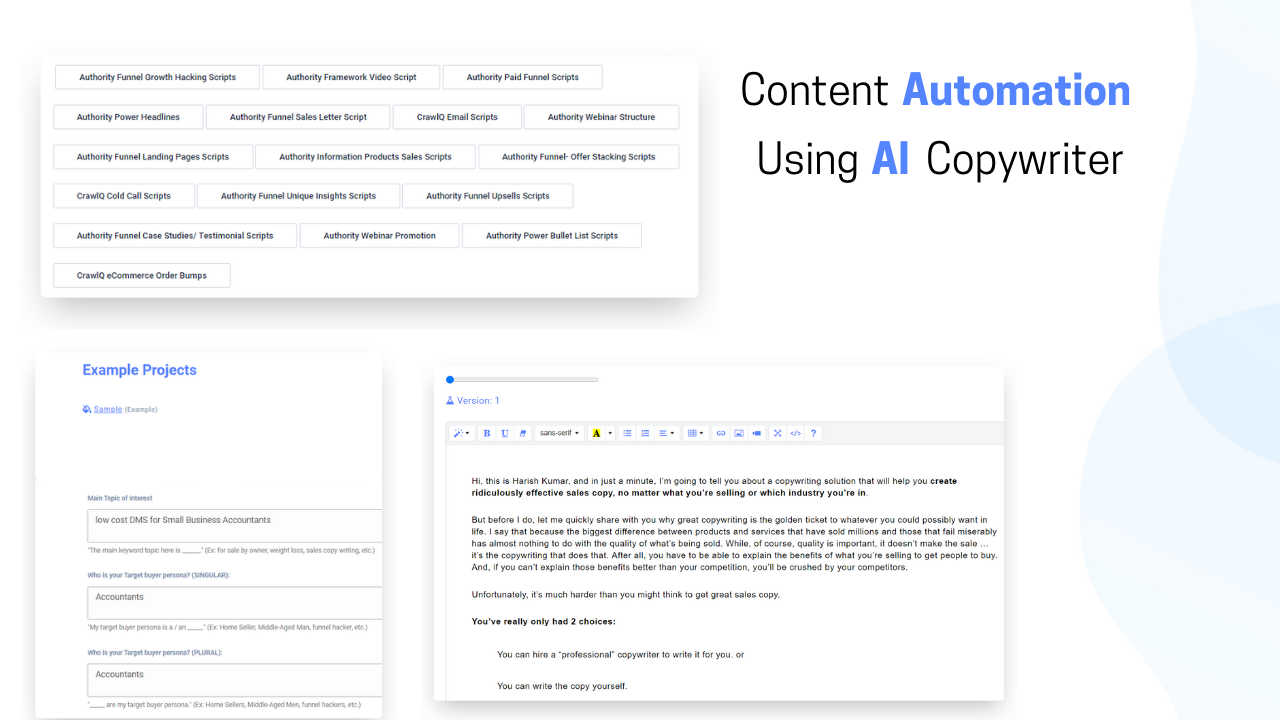Click the "(Example)" text after Sample
The height and width of the screenshot is (720, 1280).
pyautogui.click(x=141, y=410)
